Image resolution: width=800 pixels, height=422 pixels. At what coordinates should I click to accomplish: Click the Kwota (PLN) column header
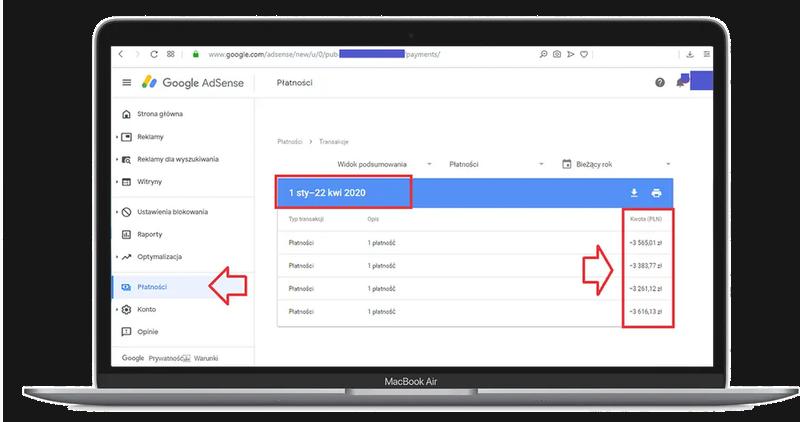646,219
